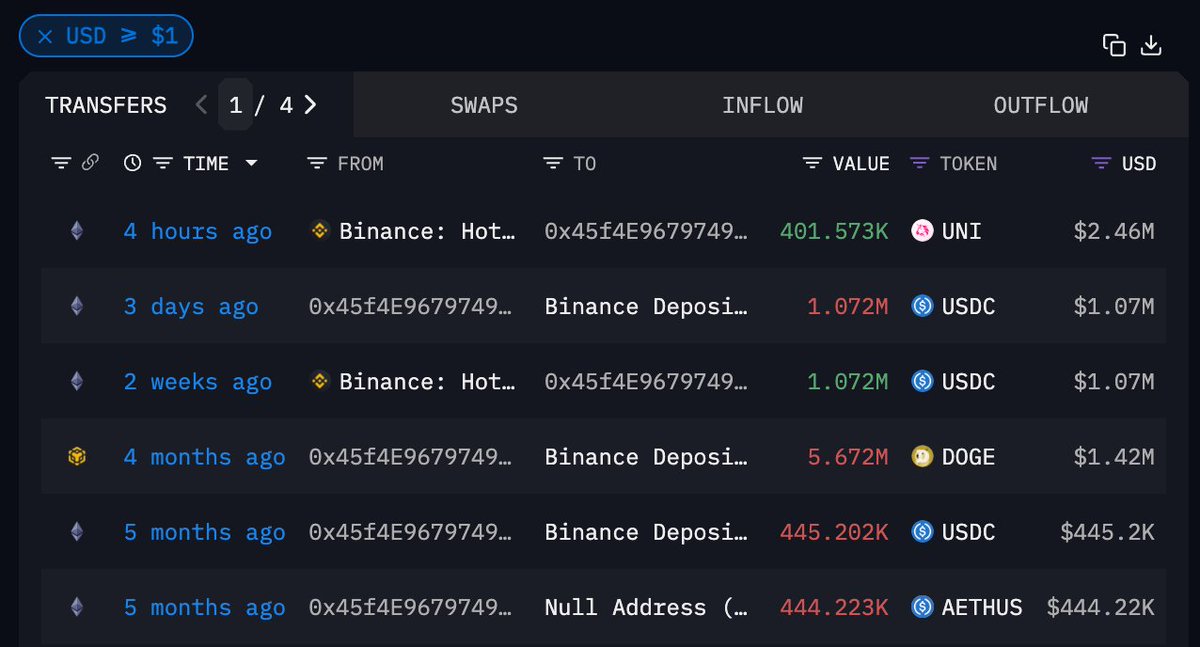This screenshot has width=1200, height=647.
Task: Open the chain filter icon in header
Action: click(61, 163)
